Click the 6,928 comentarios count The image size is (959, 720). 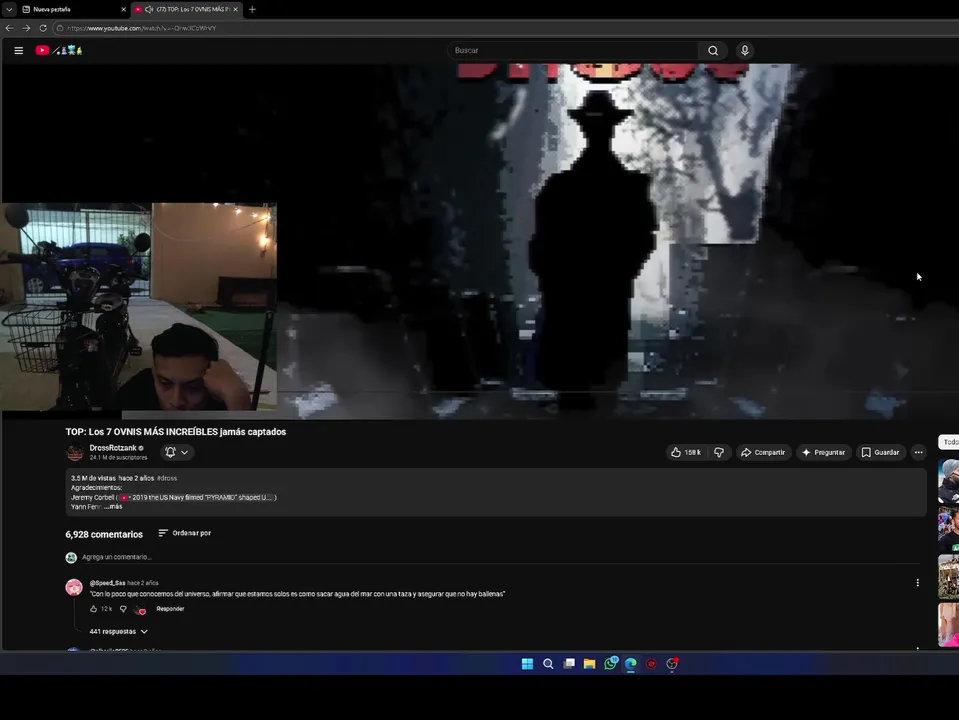104,535
